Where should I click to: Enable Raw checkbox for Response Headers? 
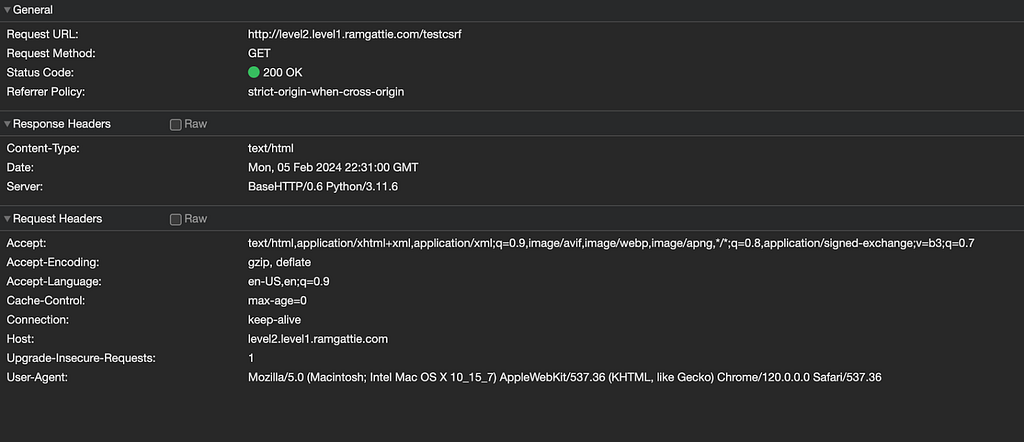pyautogui.click(x=176, y=125)
